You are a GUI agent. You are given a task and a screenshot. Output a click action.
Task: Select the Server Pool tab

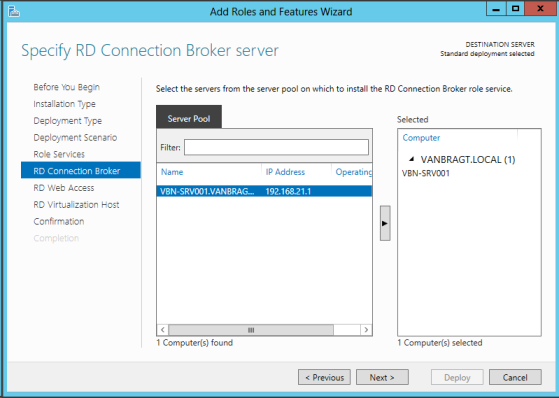pos(189,117)
